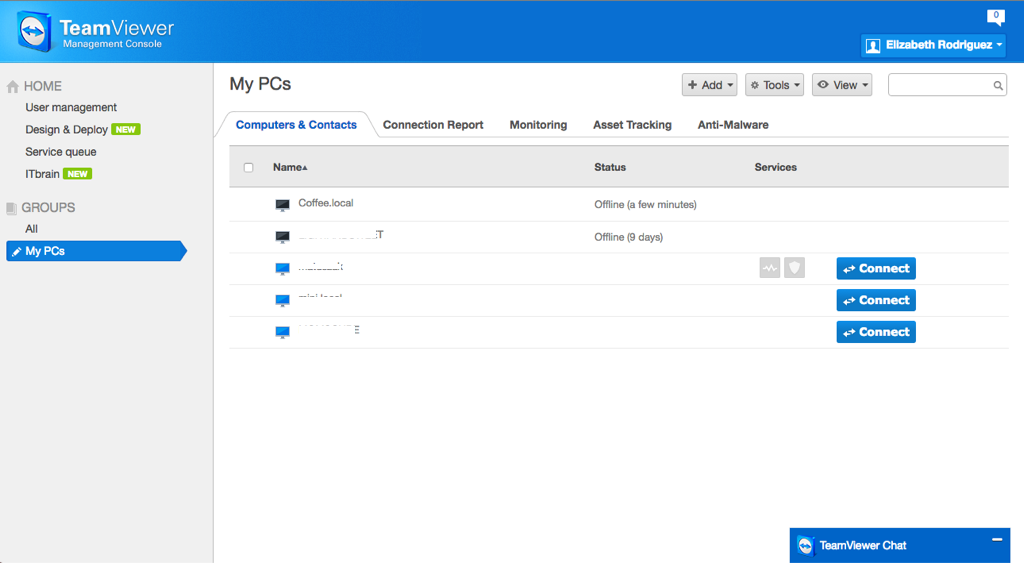Image resolution: width=1024 pixels, height=563 pixels.
Task: Click the blue computer icon in services row
Action: pos(282,268)
